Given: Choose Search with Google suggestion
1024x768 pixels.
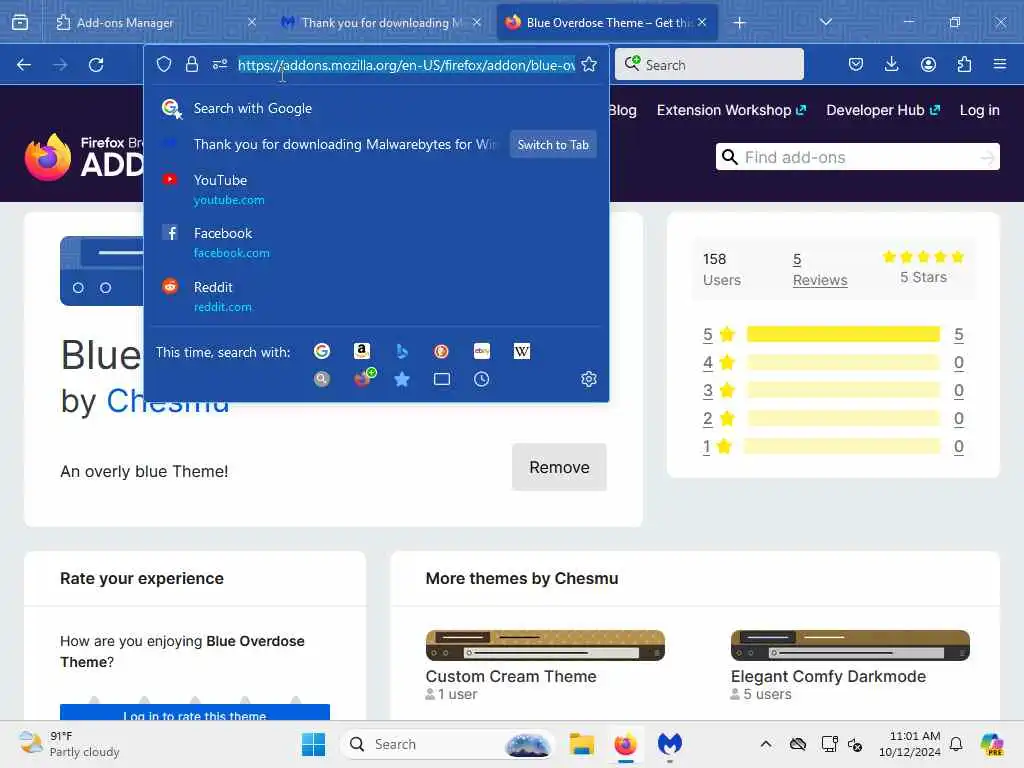Looking at the screenshot, I should coord(377,108).
